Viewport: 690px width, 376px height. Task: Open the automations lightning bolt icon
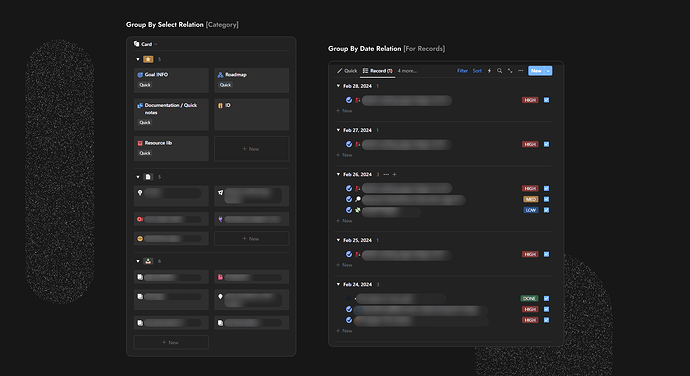tap(489, 71)
